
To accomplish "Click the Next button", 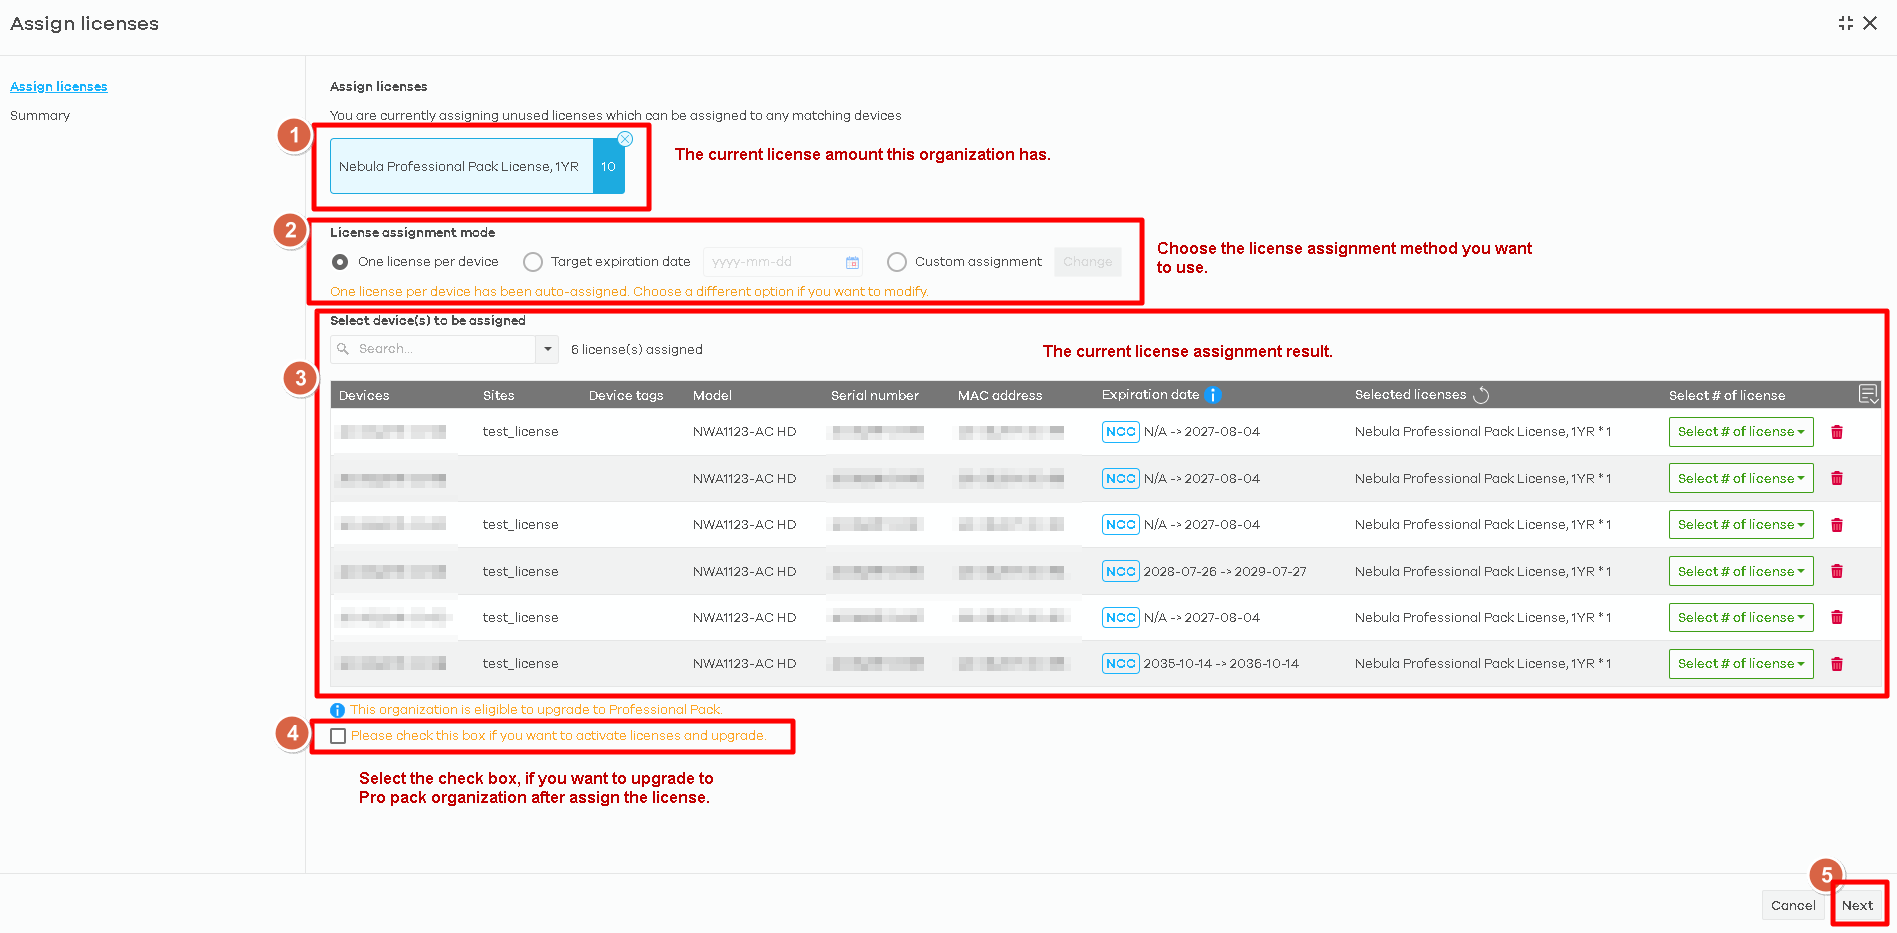I will [x=1857, y=905].
